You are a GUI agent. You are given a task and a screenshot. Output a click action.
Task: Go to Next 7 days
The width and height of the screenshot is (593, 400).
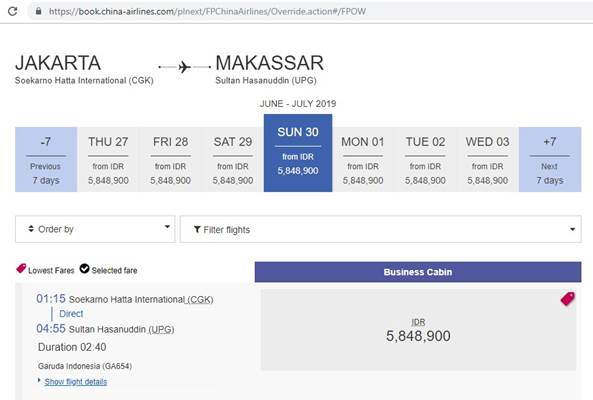point(550,160)
